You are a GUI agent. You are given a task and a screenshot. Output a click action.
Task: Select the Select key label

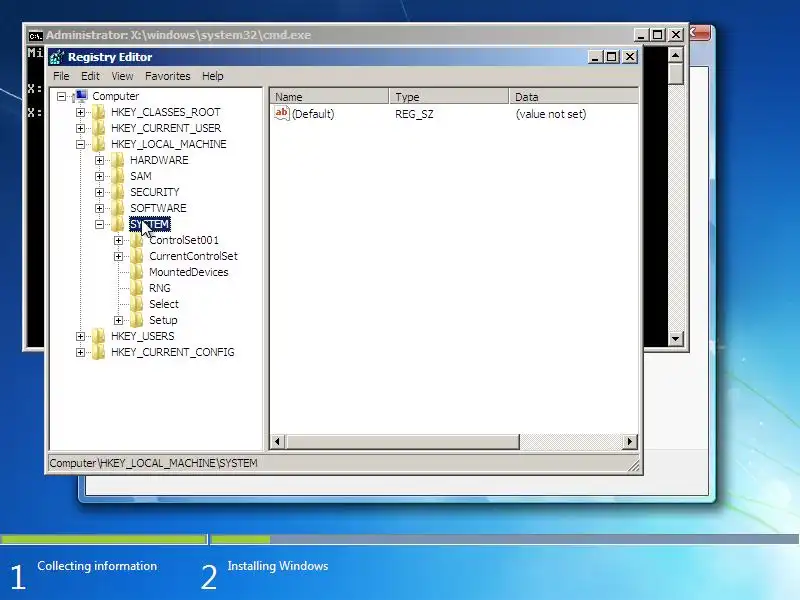coord(164,304)
